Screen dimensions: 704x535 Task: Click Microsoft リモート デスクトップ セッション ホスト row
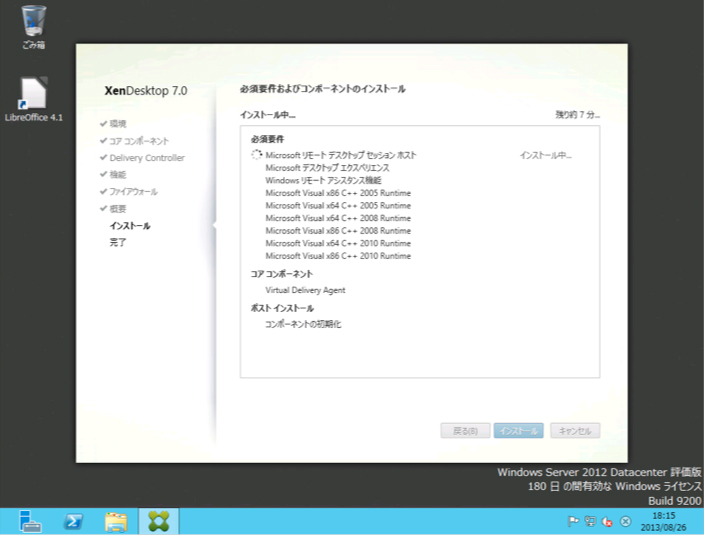[x=341, y=155]
